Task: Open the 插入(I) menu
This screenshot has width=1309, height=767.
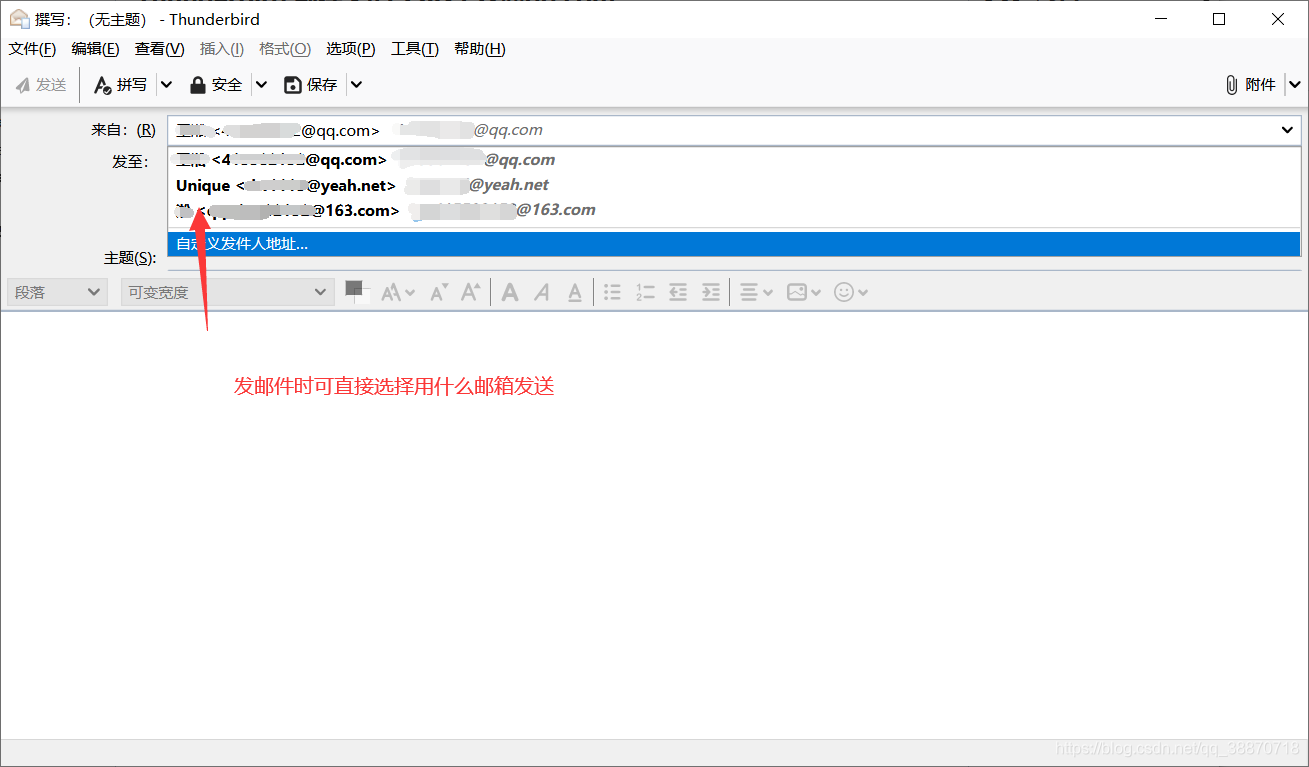Action: 222,49
